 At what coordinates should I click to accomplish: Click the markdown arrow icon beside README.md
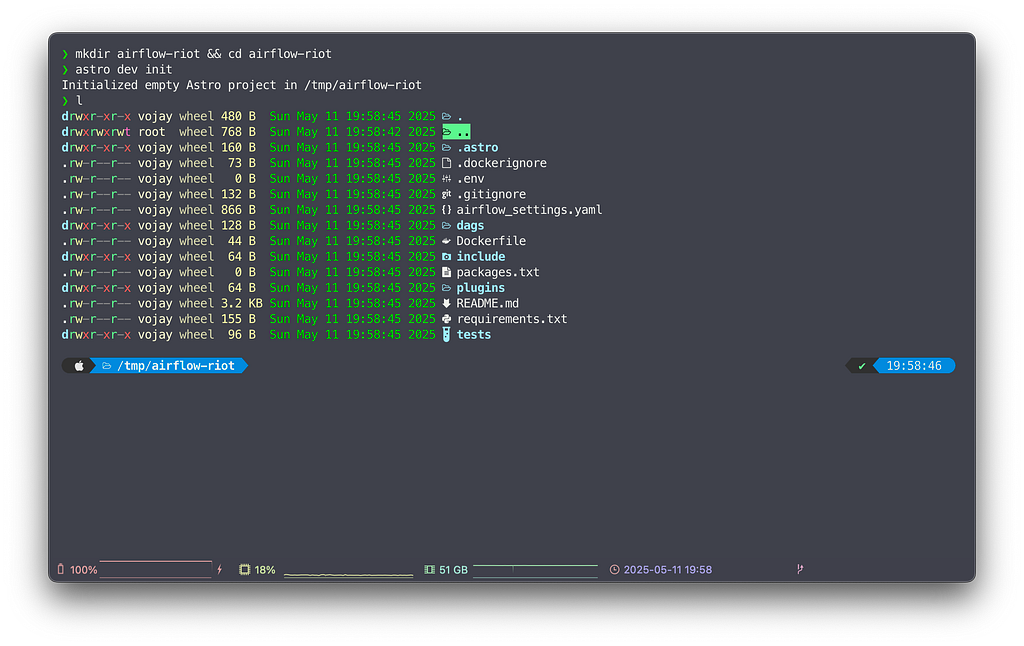pyautogui.click(x=447, y=304)
